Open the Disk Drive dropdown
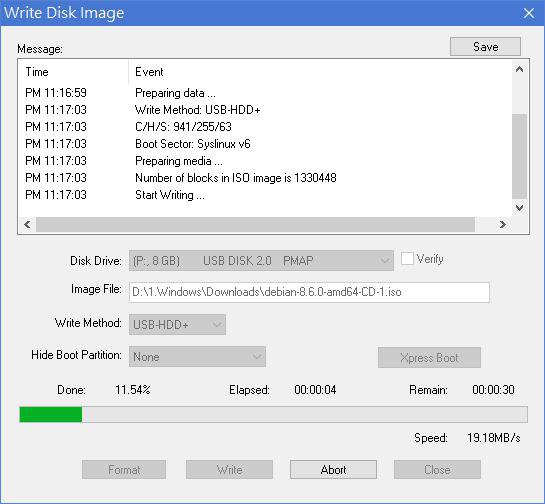 [261, 261]
